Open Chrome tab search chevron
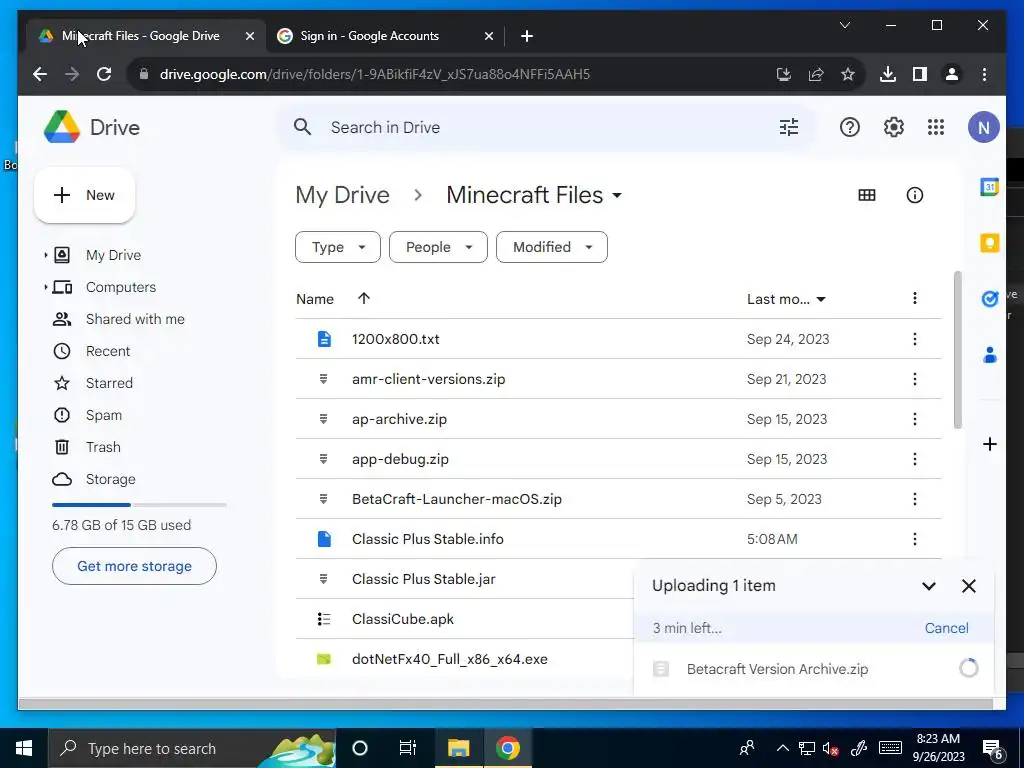 tap(844, 25)
